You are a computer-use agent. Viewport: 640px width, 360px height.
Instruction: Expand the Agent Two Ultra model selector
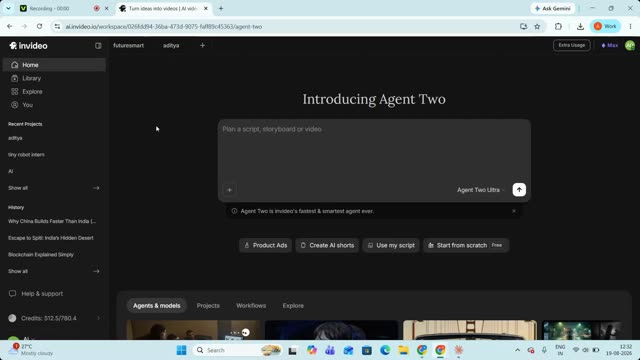point(480,190)
